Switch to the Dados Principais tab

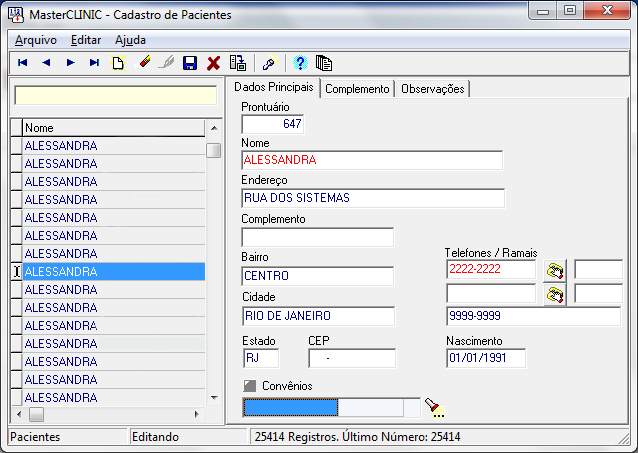pos(274,87)
